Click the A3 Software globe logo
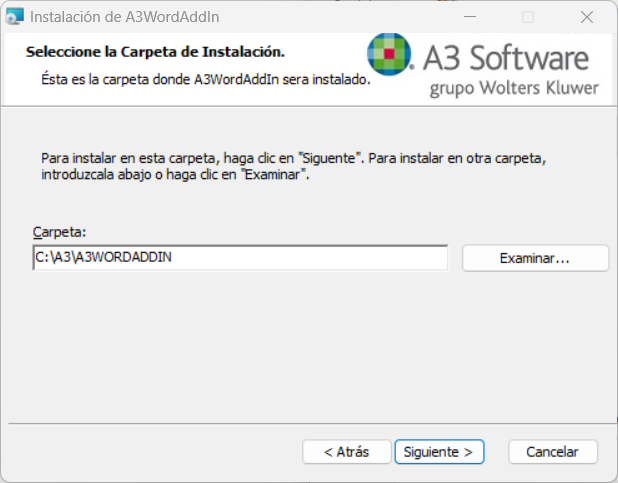618x483 pixels. 389,54
